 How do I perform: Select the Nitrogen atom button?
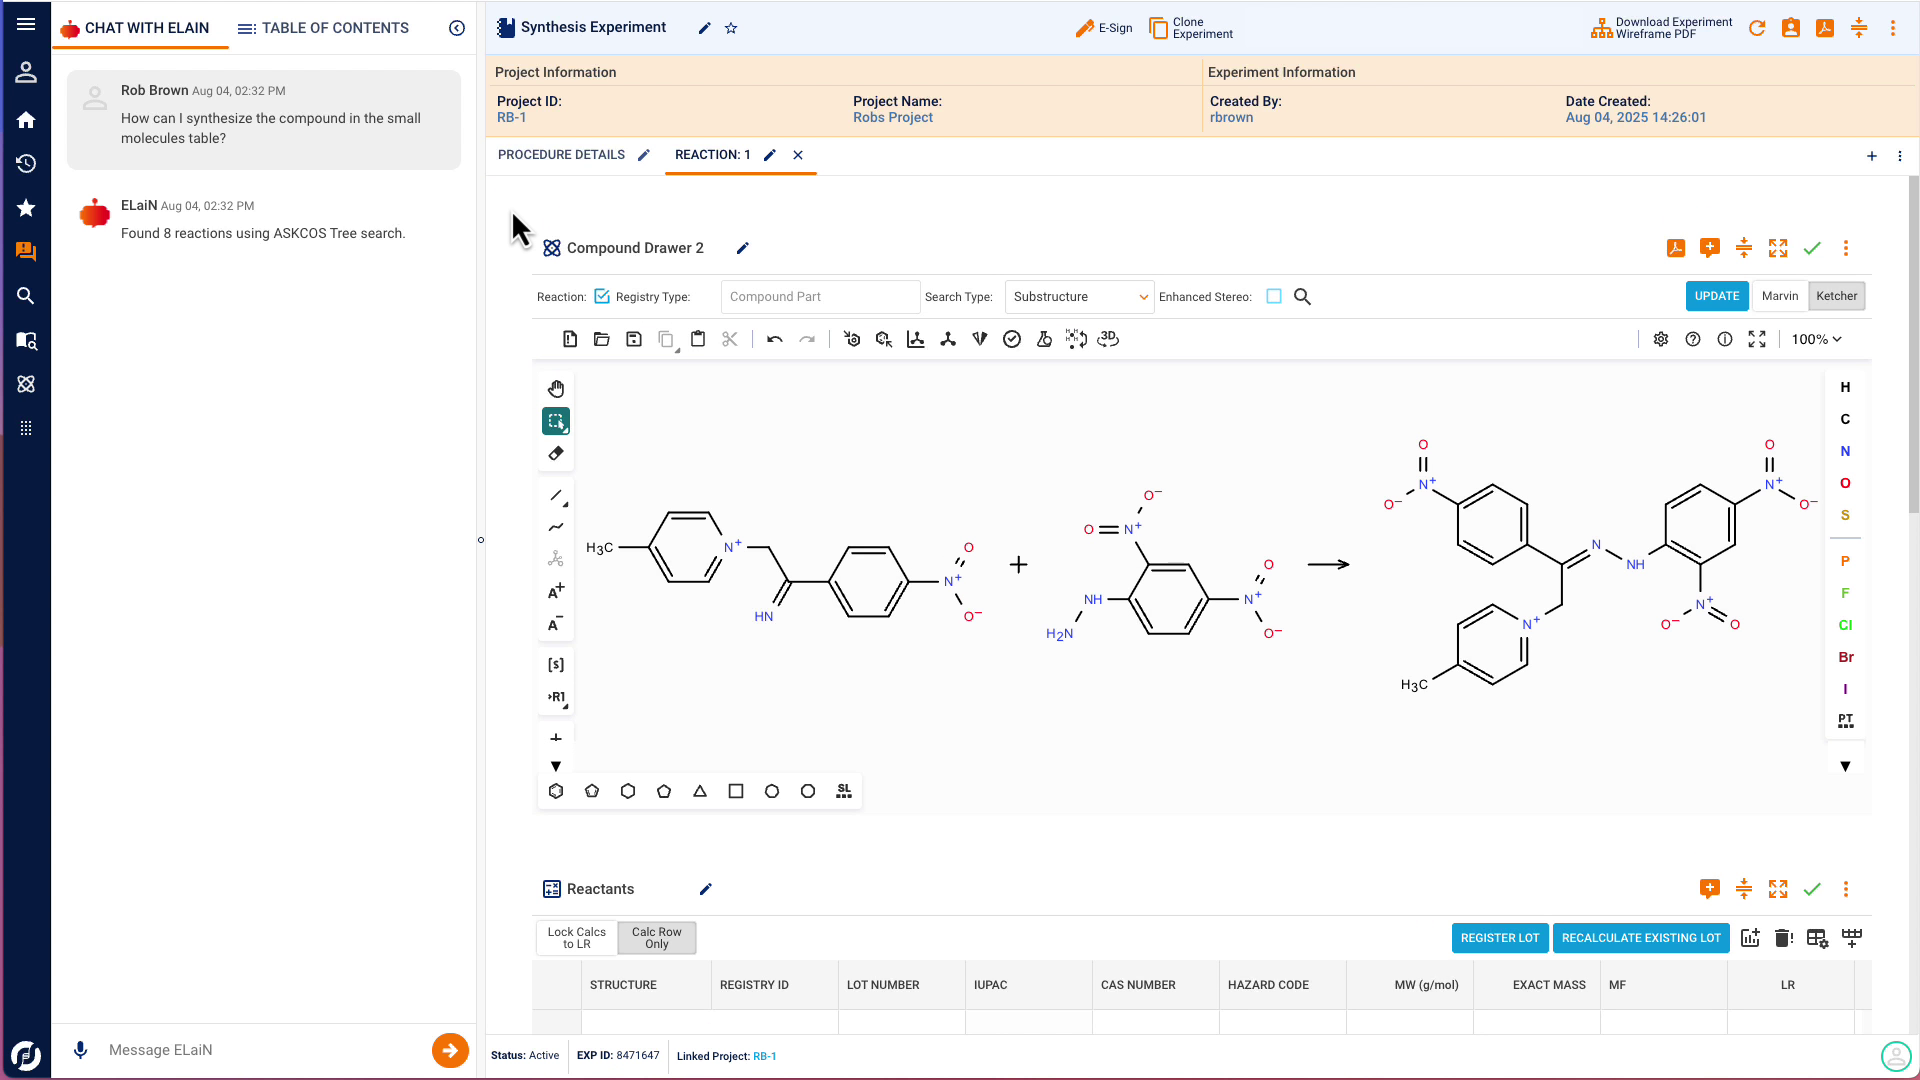click(1845, 451)
